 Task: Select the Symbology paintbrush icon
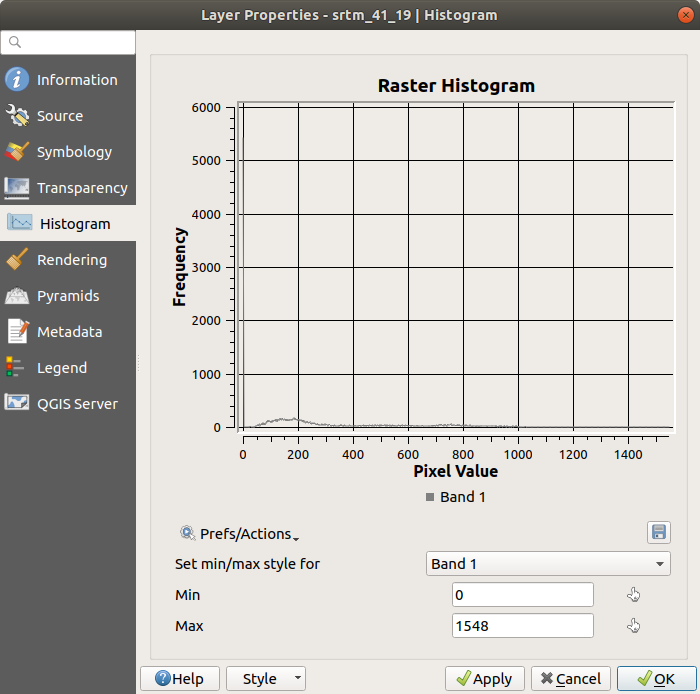tap(17, 152)
